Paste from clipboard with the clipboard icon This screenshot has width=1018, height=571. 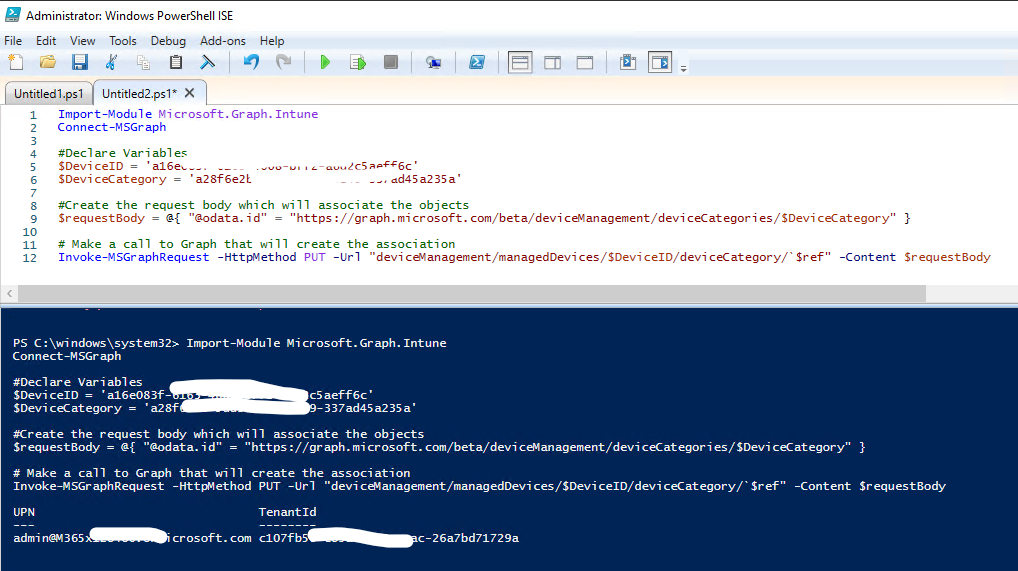[175, 62]
